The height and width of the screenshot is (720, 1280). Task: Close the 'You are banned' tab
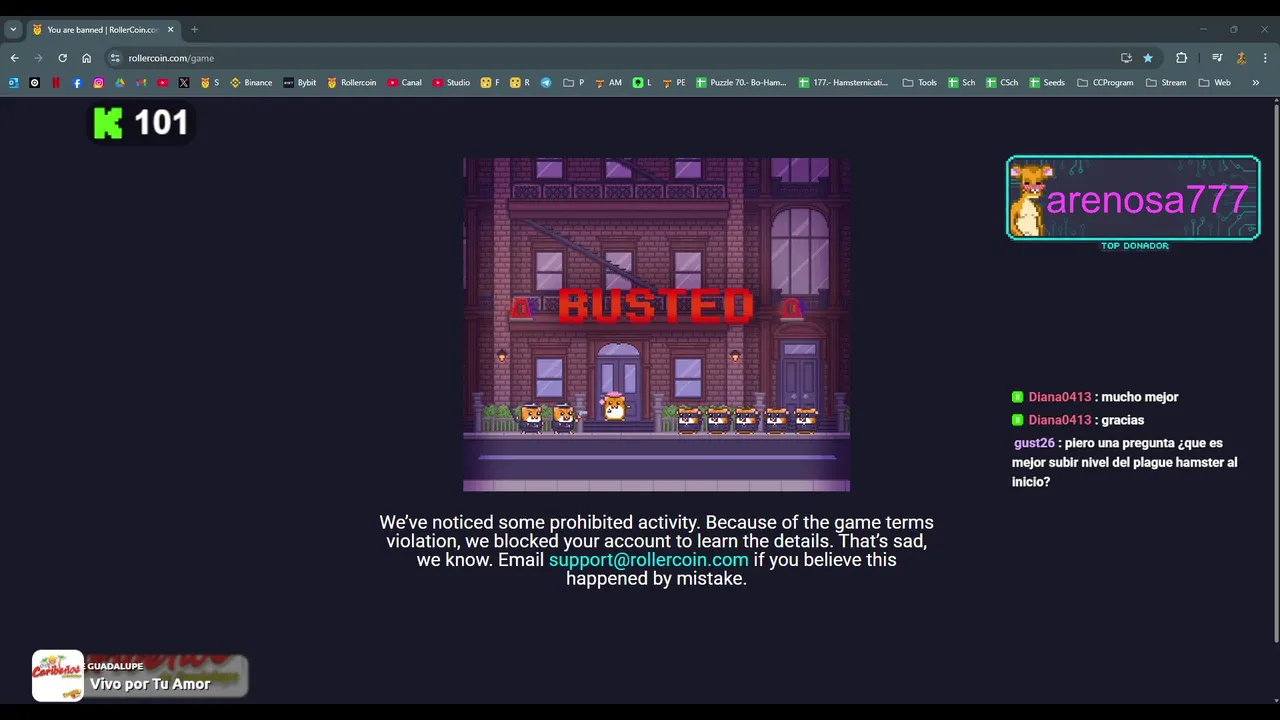(170, 30)
